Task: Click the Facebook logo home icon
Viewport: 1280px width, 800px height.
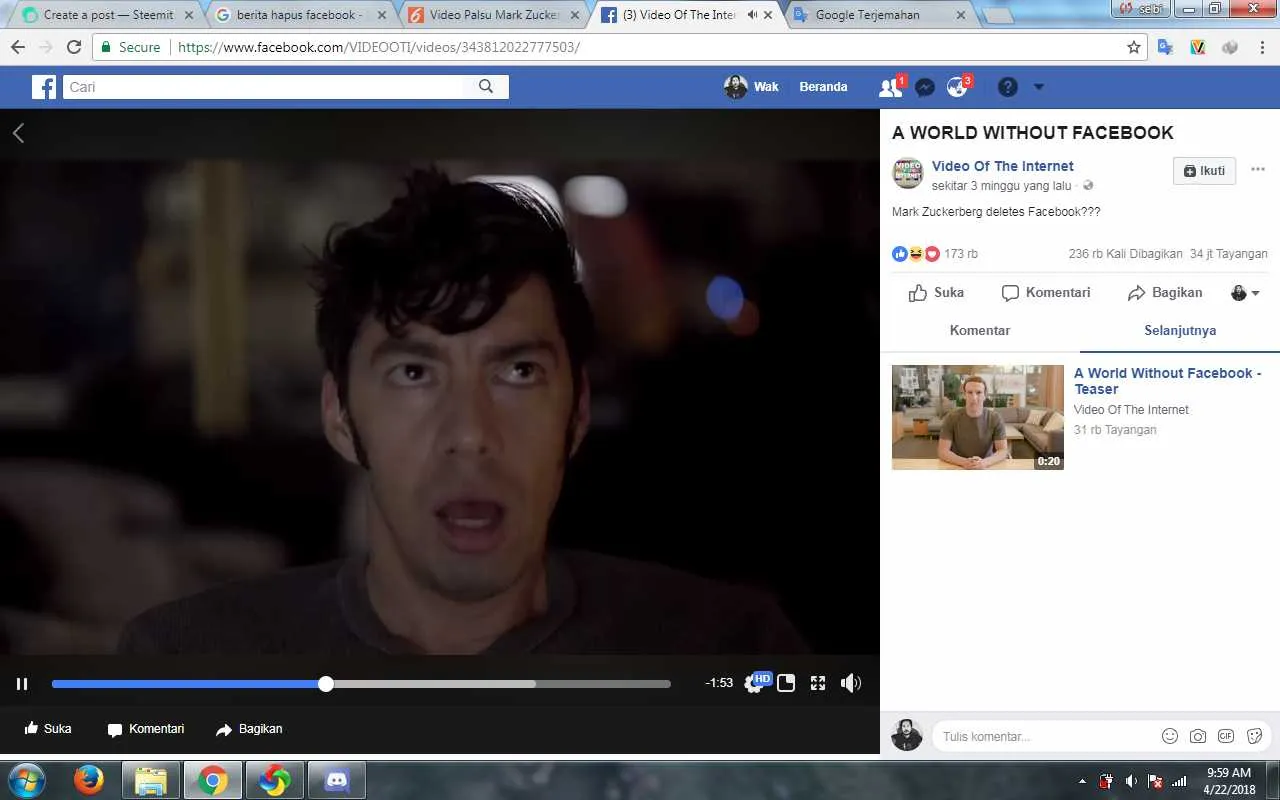Action: (x=44, y=87)
